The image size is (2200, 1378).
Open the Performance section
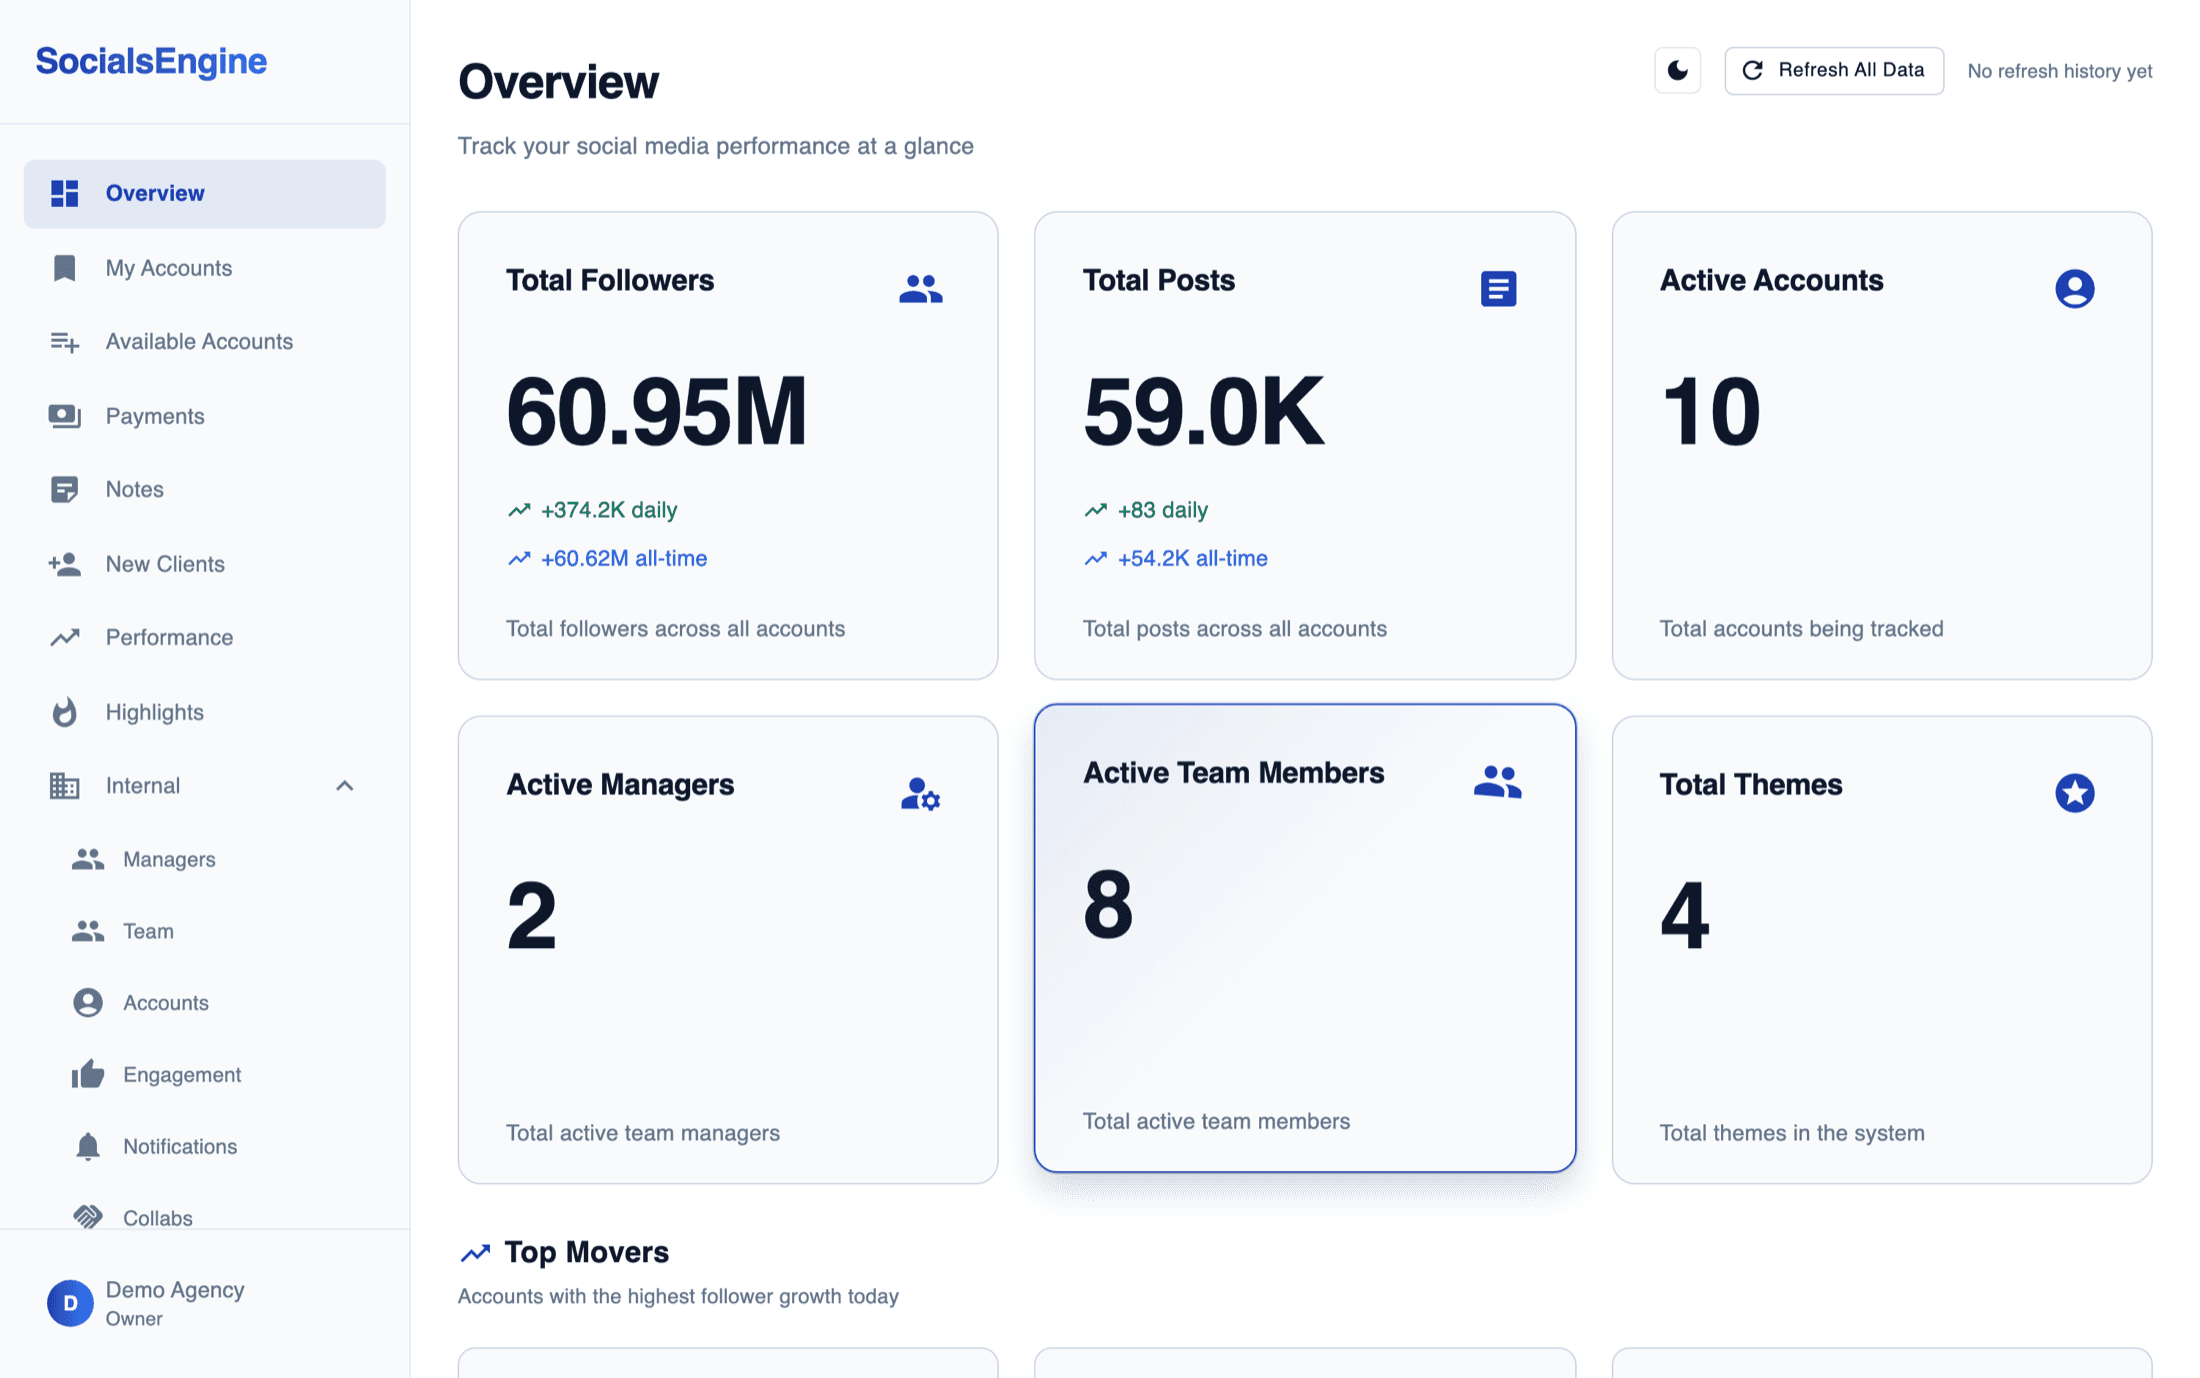coord(205,638)
